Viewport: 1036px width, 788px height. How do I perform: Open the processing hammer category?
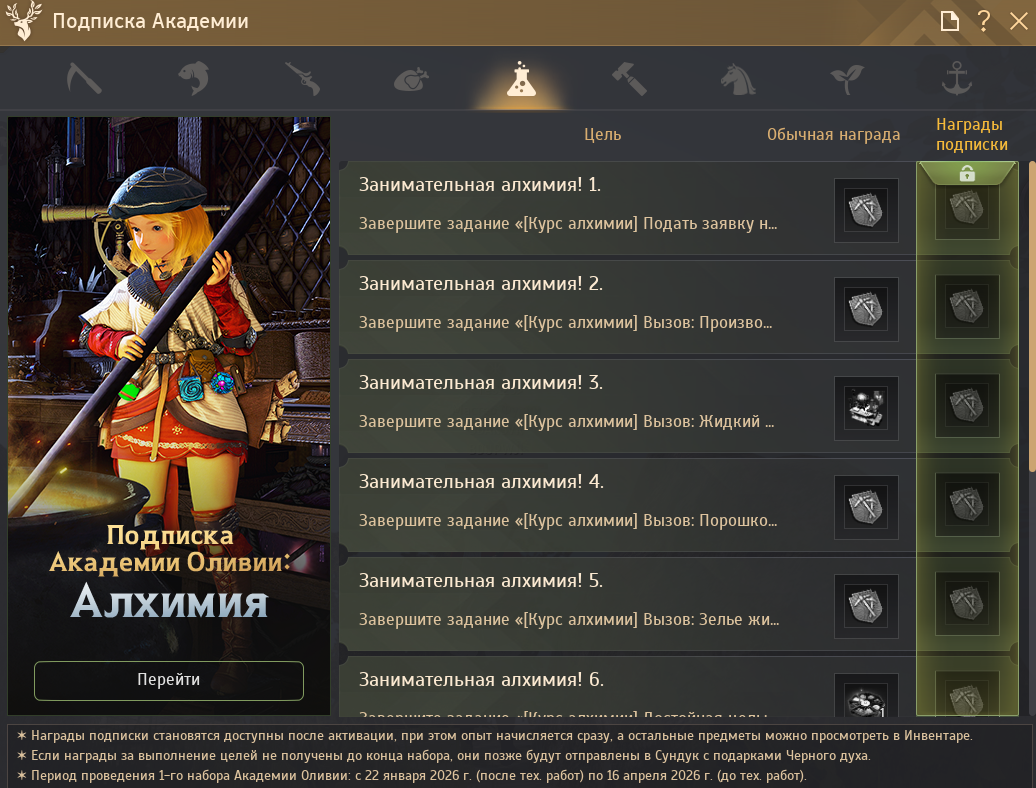click(629, 79)
